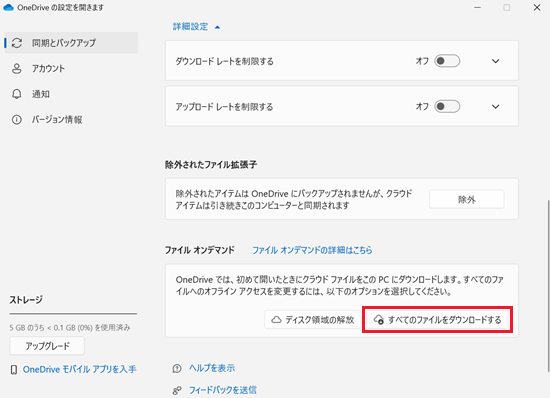Open ファイル オンデマンドの詳細はこちら link
Image resolution: width=550 pixels, height=398 pixels.
[312, 250]
